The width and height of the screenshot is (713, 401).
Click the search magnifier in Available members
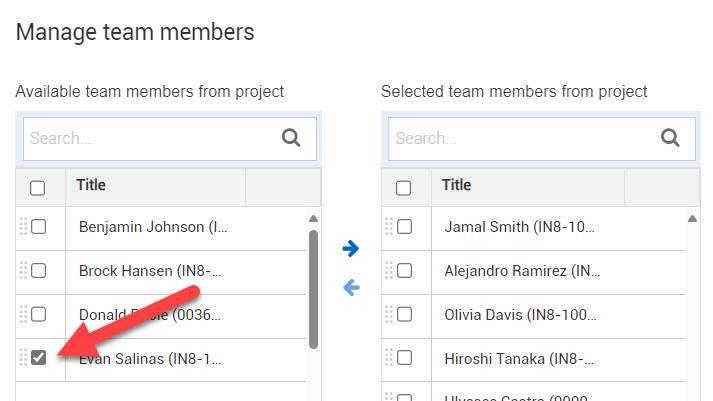coord(291,138)
